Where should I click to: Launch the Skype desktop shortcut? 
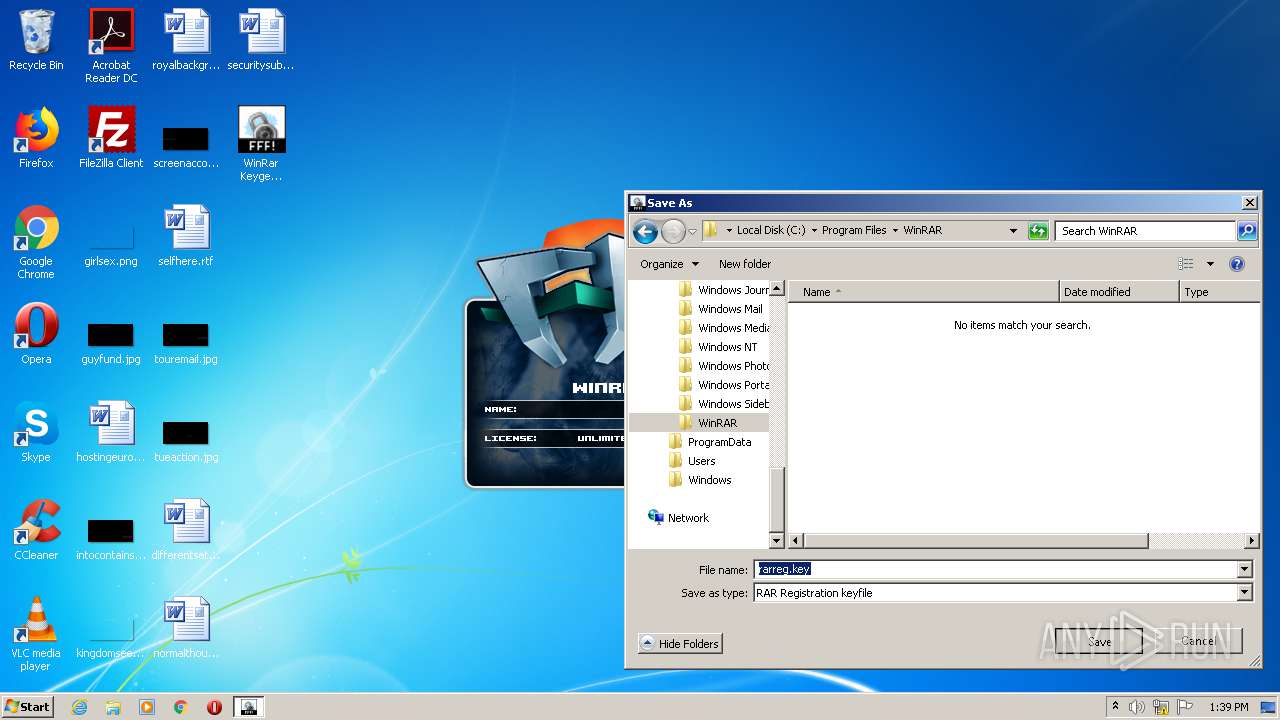click(x=36, y=433)
